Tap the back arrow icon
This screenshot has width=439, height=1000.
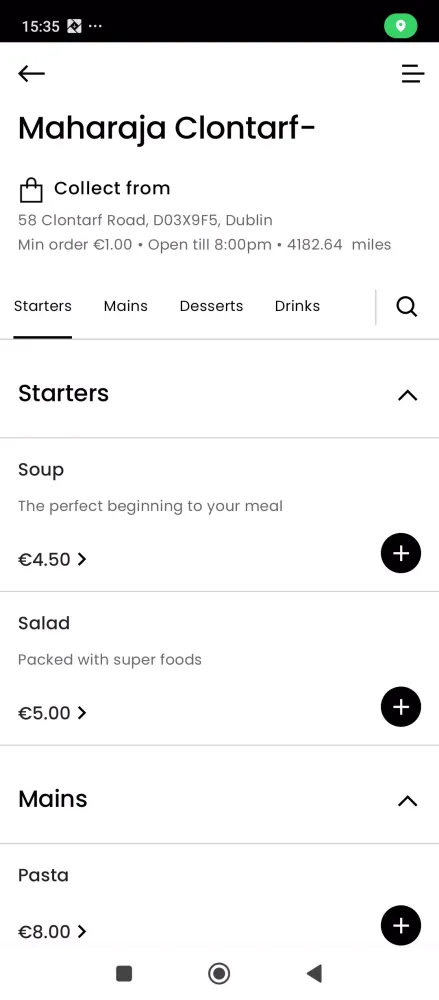31,74
